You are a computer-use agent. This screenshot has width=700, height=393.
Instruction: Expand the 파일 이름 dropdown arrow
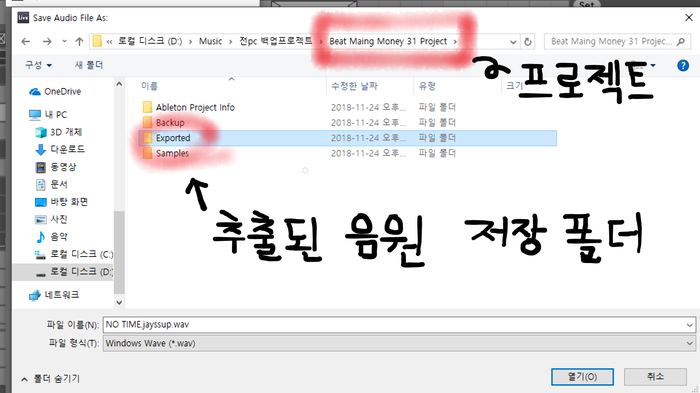689,325
